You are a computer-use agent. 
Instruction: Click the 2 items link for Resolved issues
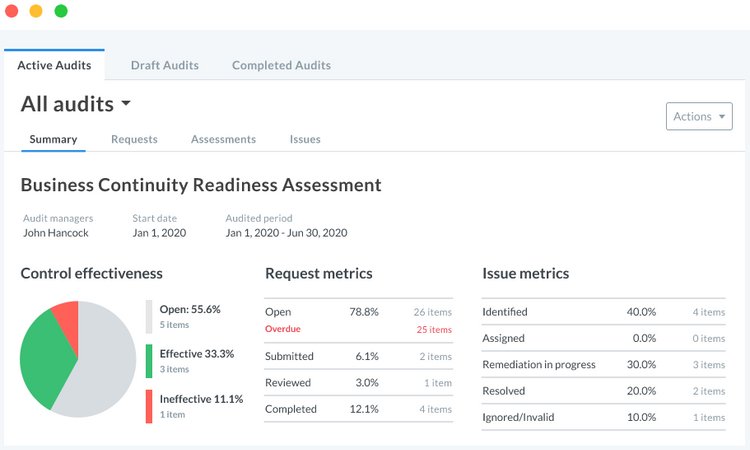click(709, 391)
